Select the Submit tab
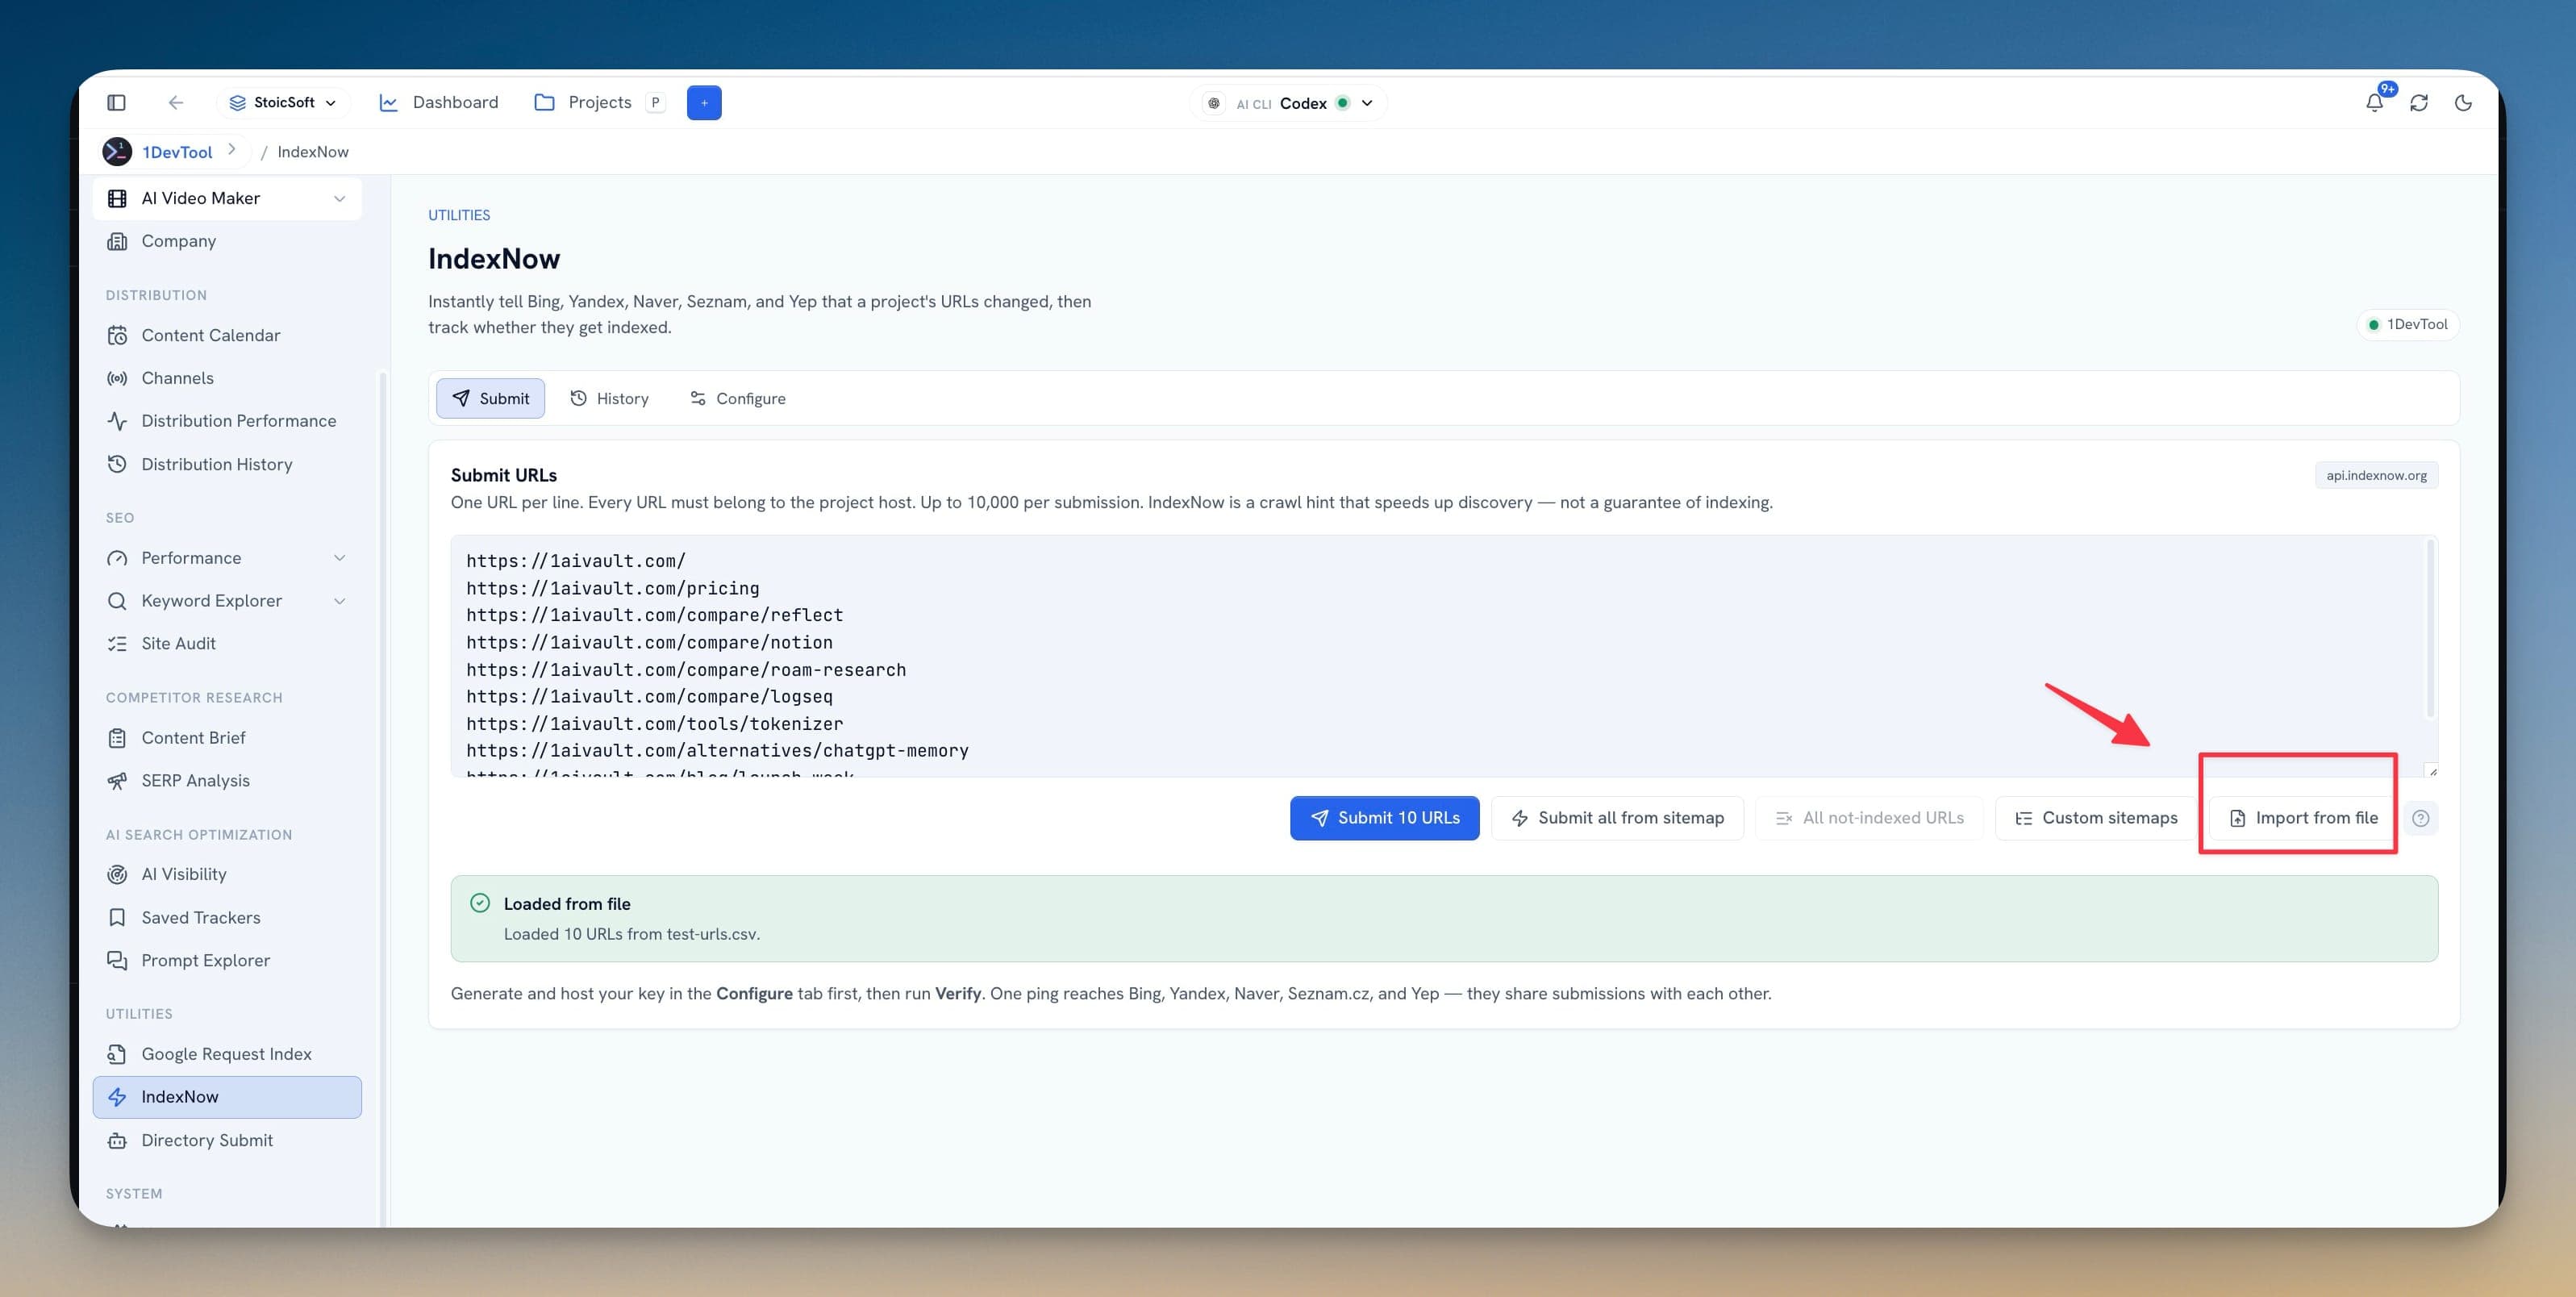Image resolution: width=2576 pixels, height=1297 pixels. [x=490, y=398]
